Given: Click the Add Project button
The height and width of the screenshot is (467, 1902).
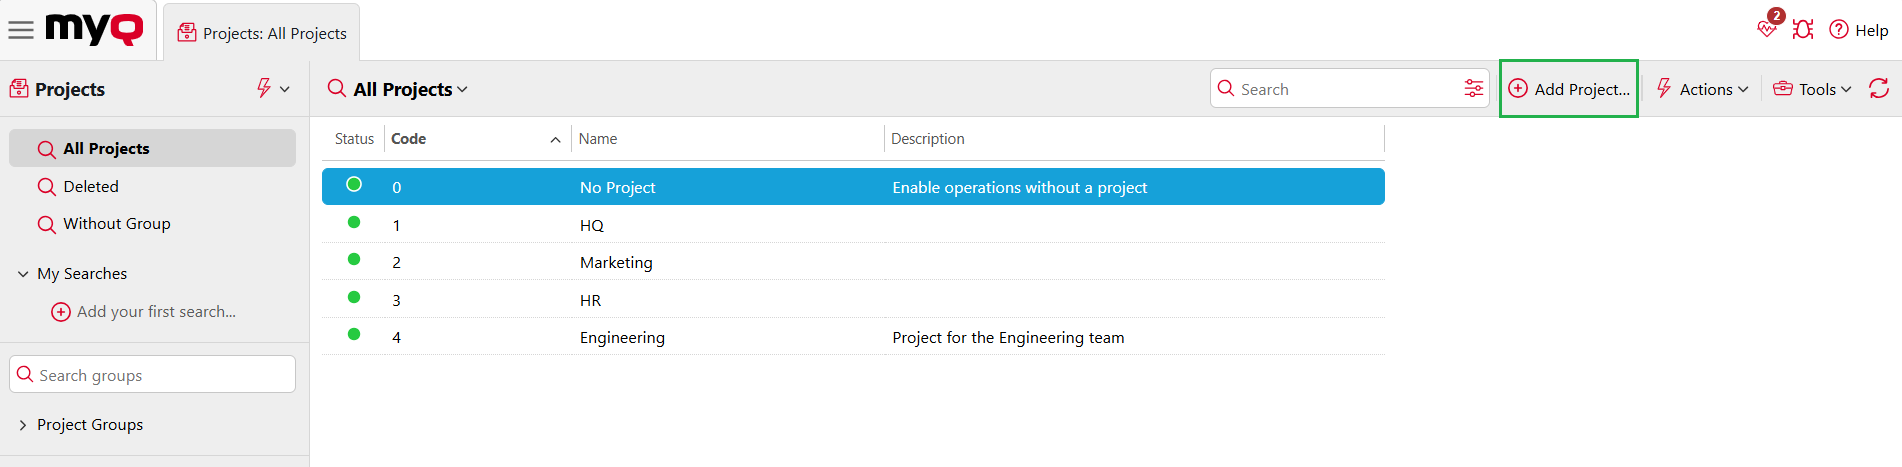Looking at the screenshot, I should 1568,89.
